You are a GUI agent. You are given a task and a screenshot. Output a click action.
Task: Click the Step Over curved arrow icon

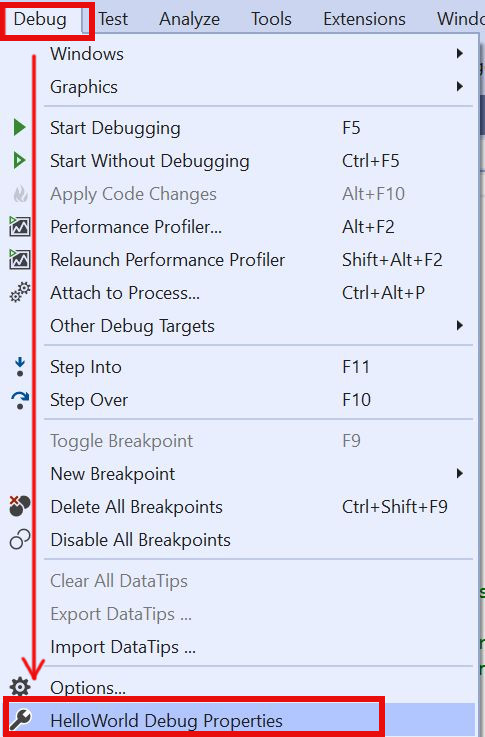20,400
